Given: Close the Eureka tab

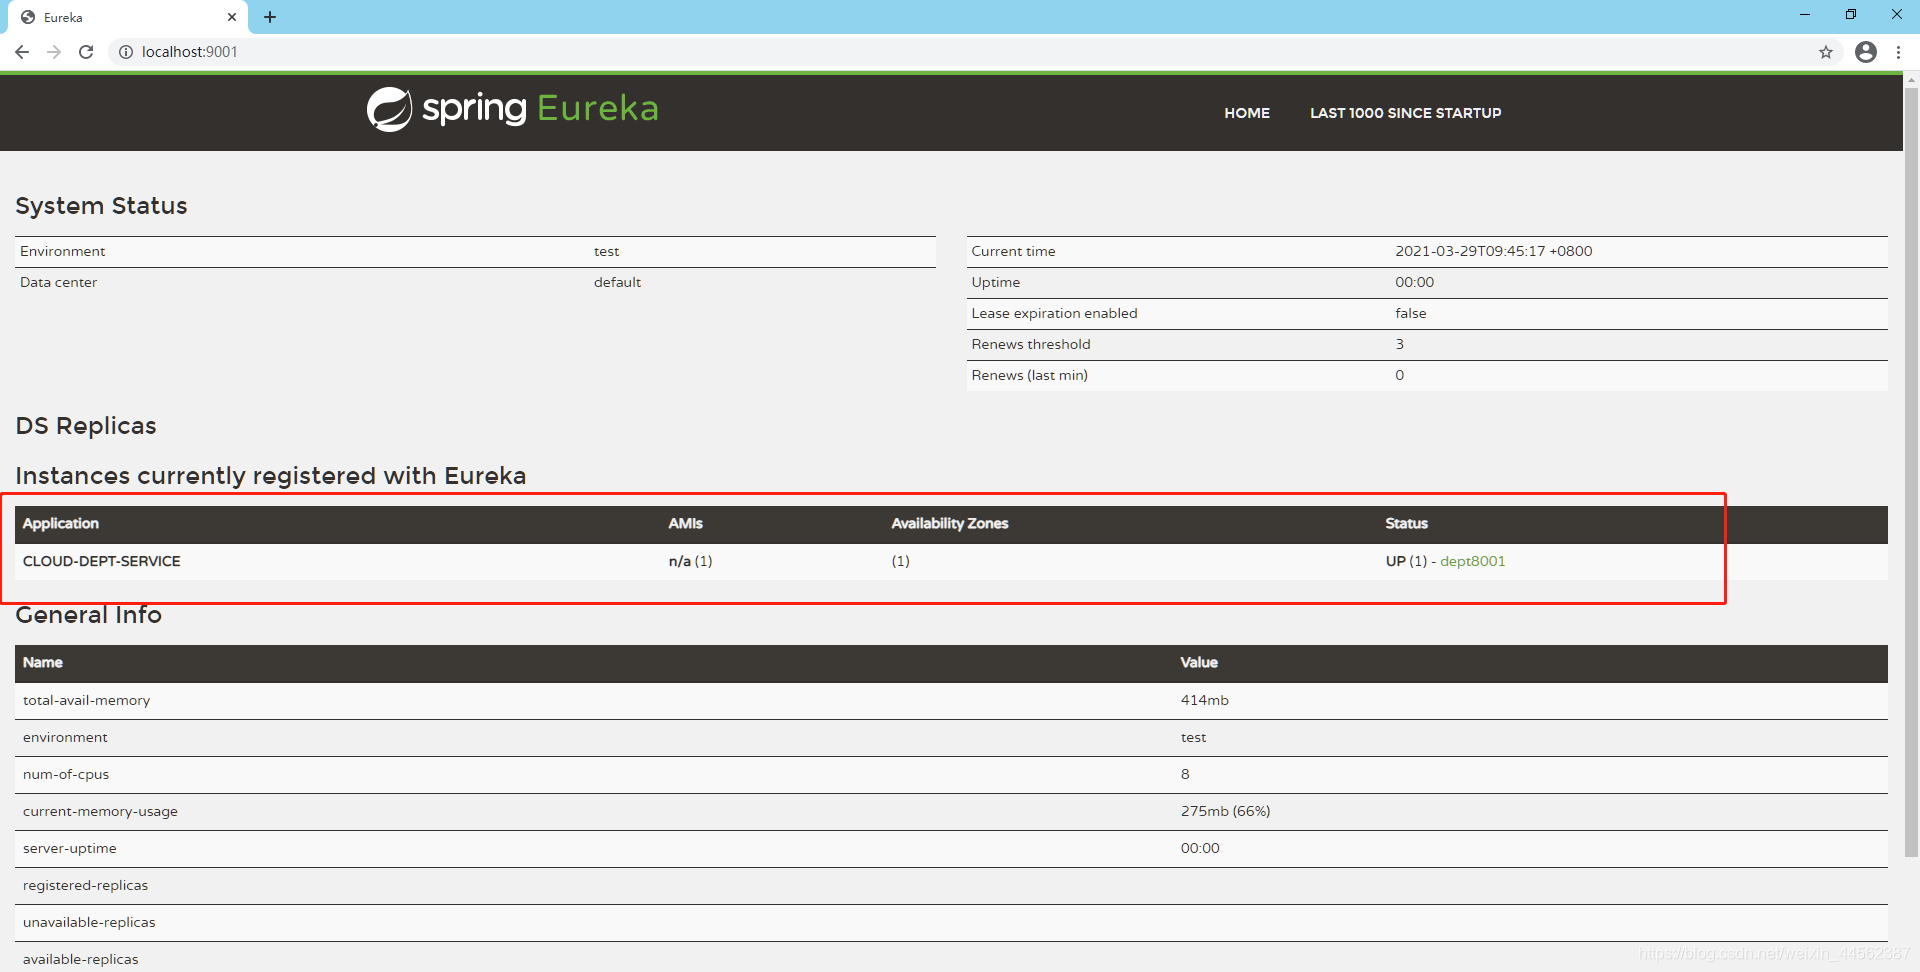Looking at the screenshot, I should pyautogui.click(x=232, y=17).
